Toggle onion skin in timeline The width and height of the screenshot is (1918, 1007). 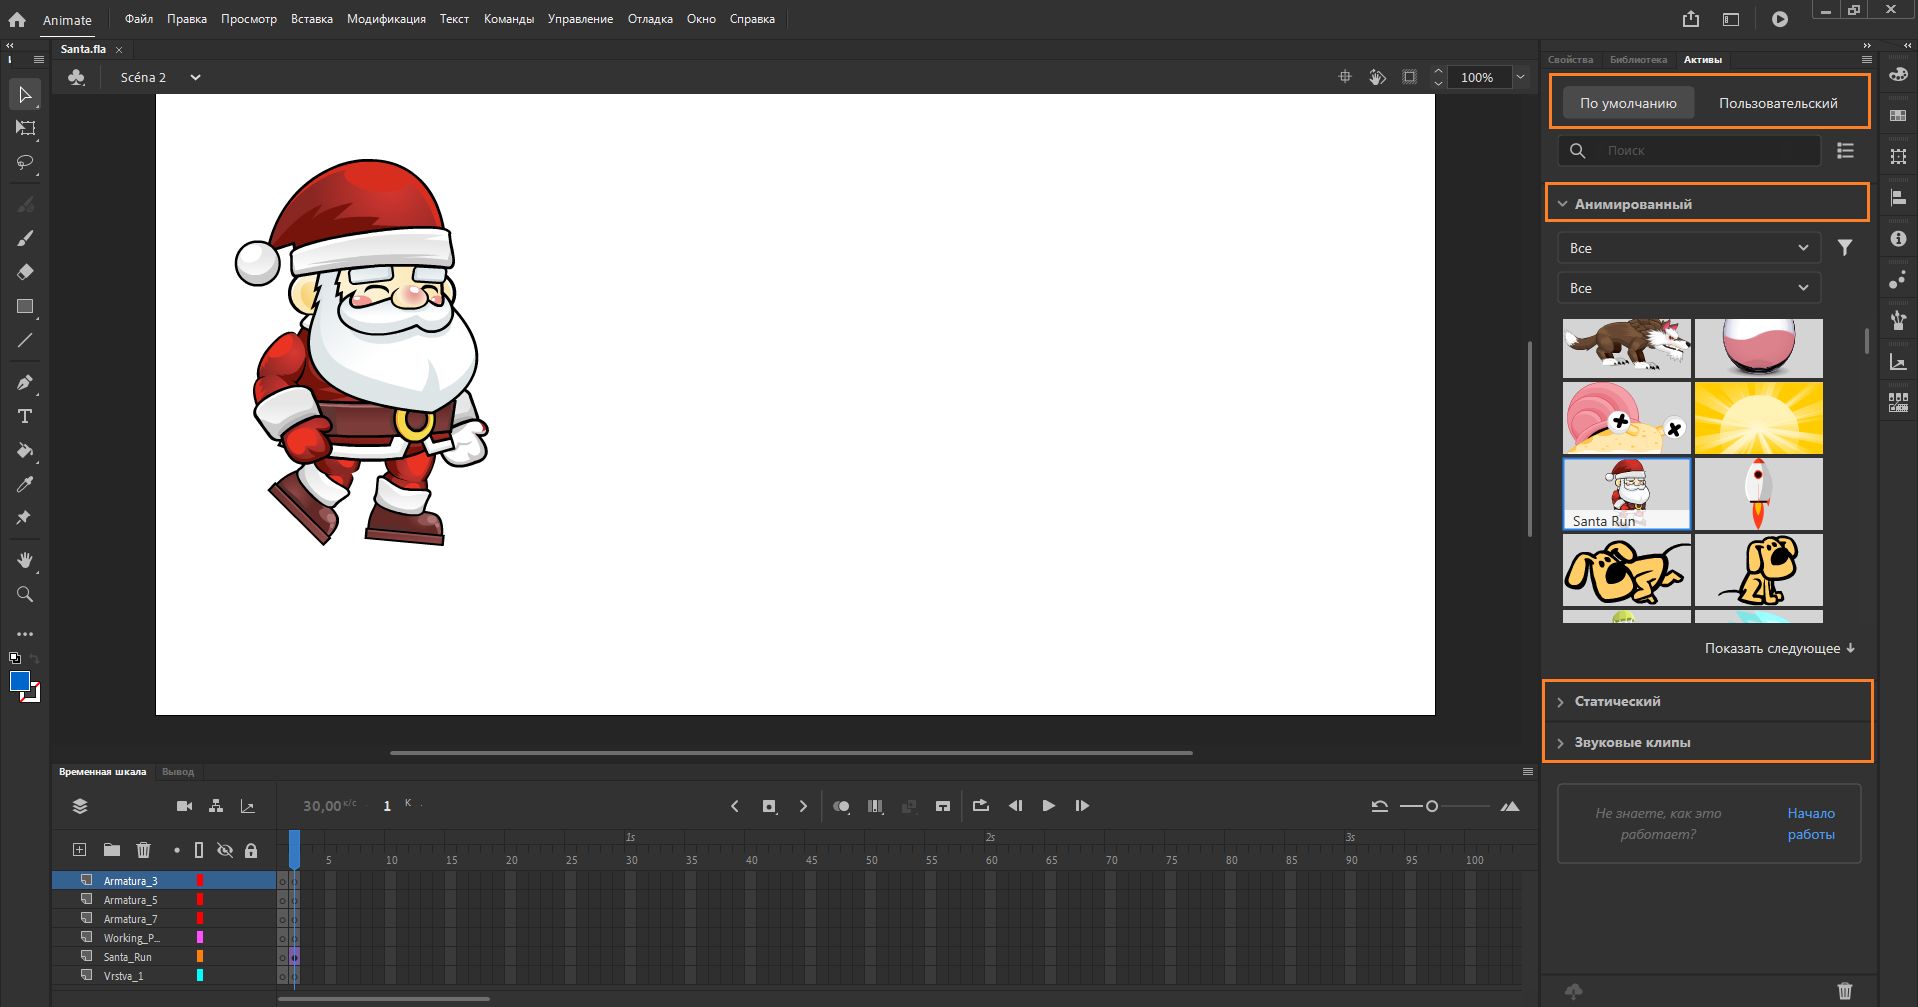coord(842,806)
